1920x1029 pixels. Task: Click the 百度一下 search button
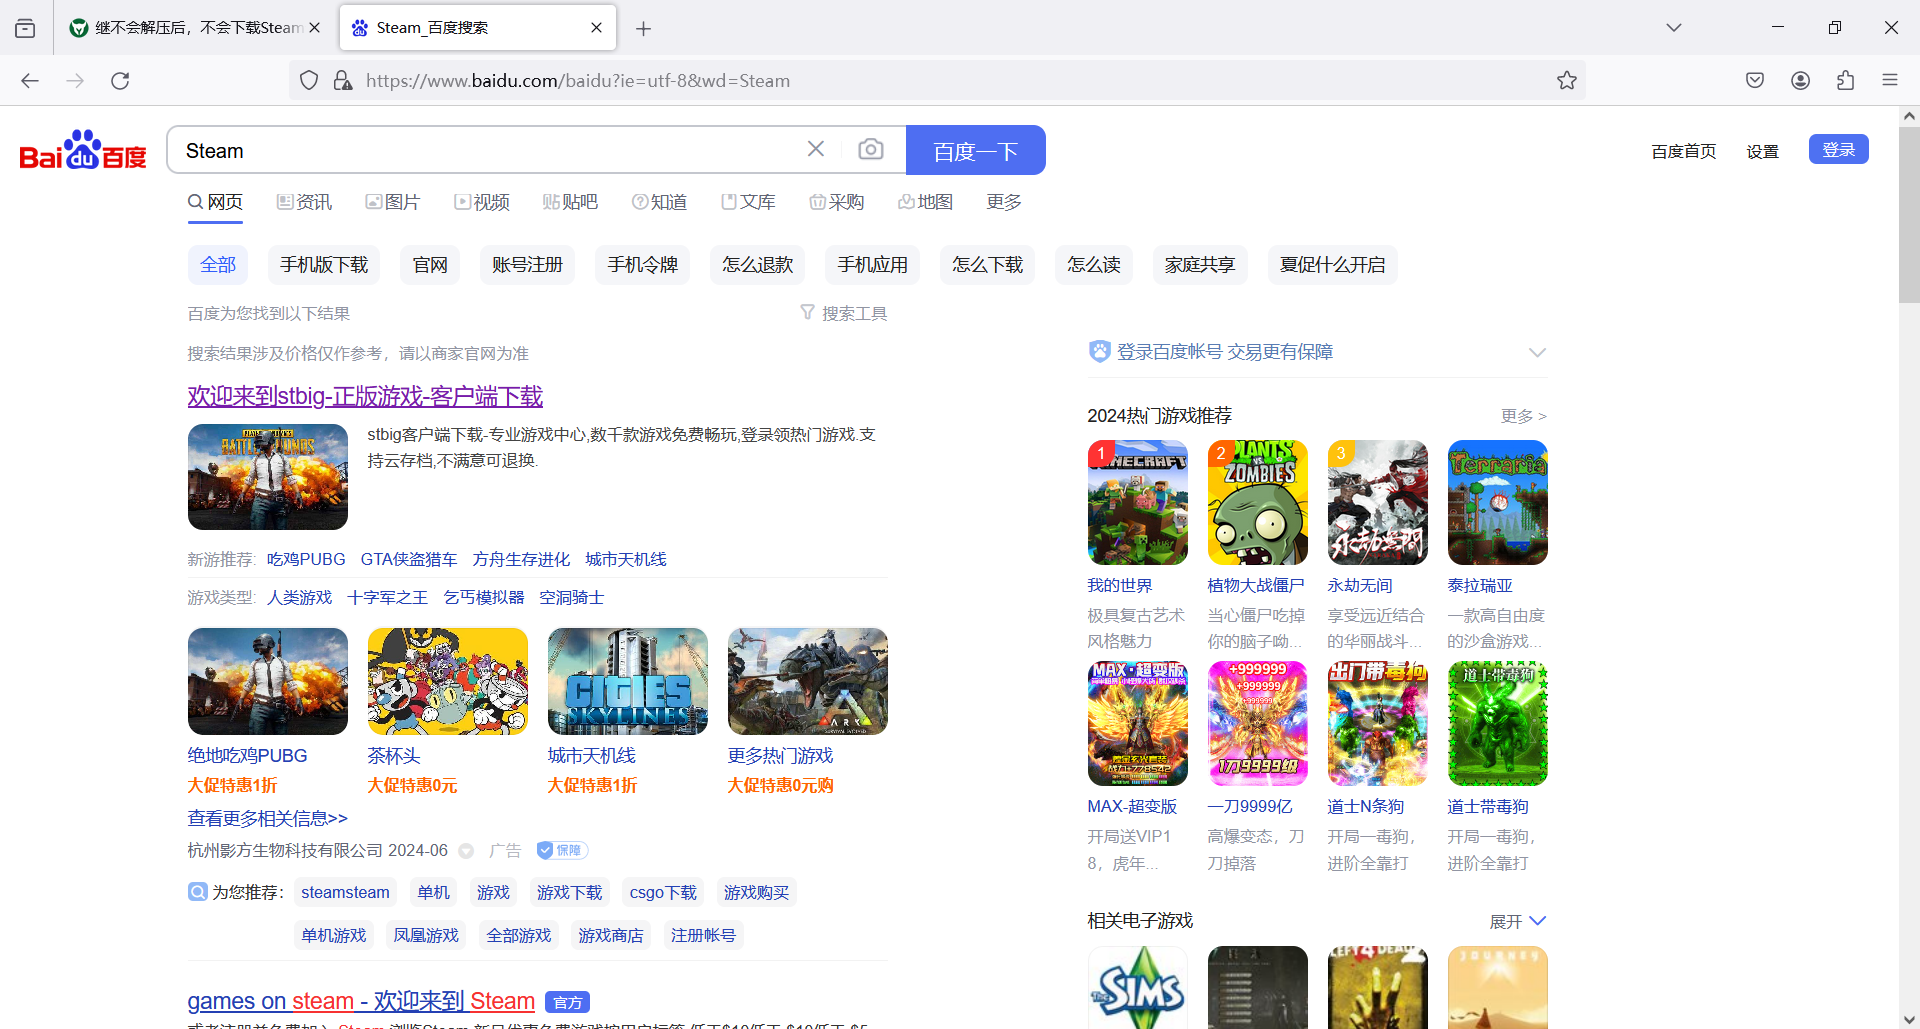pyautogui.click(x=976, y=150)
